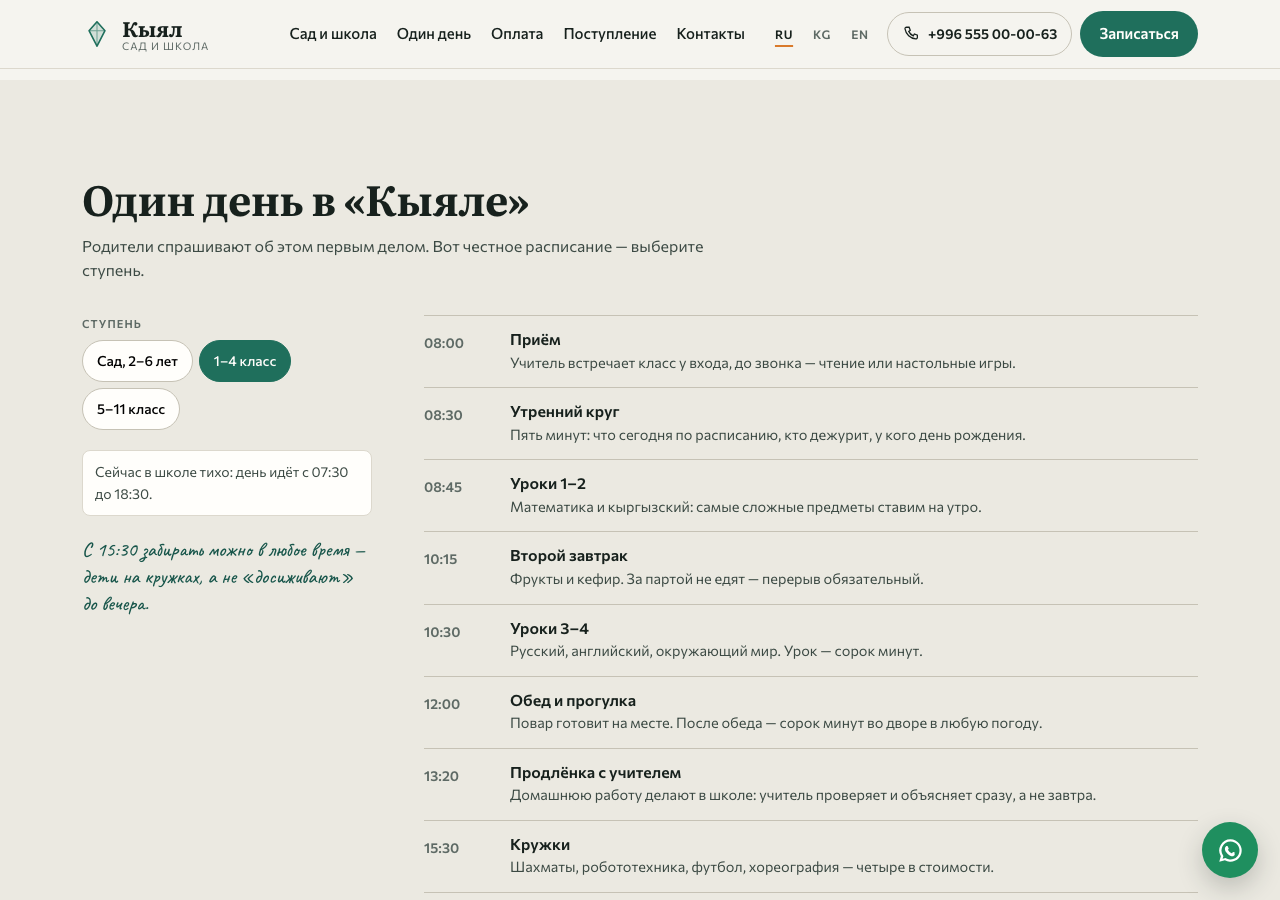This screenshot has width=1280, height=900.
Task: Click the СТУПЕНЬ label
Action: (x=112, y=324)
